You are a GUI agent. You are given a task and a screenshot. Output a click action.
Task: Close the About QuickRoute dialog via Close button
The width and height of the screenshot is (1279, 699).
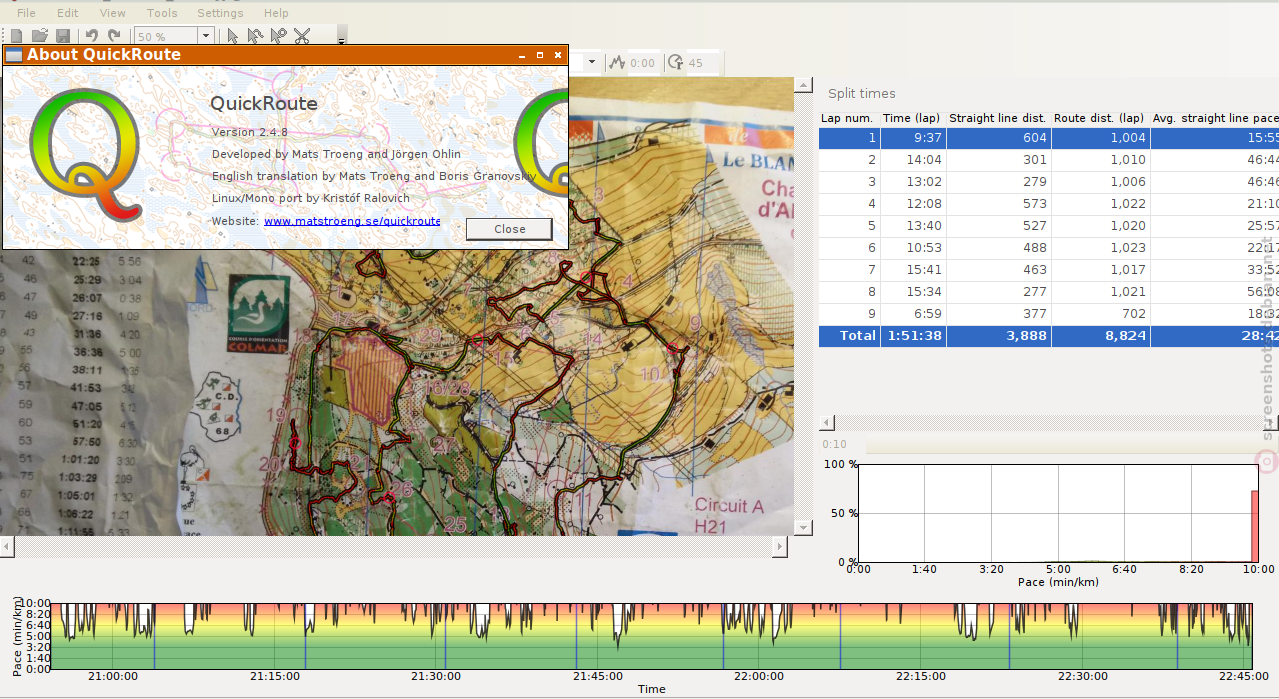click(x=509, y=229)
